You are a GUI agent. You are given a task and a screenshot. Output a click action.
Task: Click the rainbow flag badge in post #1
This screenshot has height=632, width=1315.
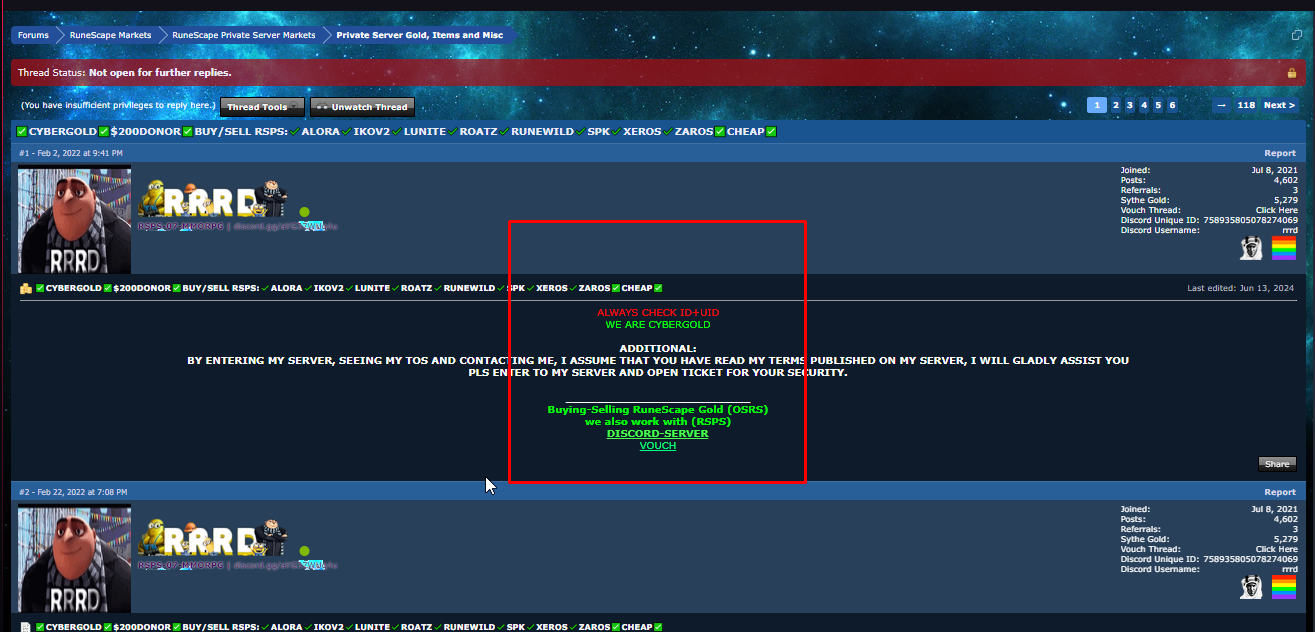[1284, 248]
